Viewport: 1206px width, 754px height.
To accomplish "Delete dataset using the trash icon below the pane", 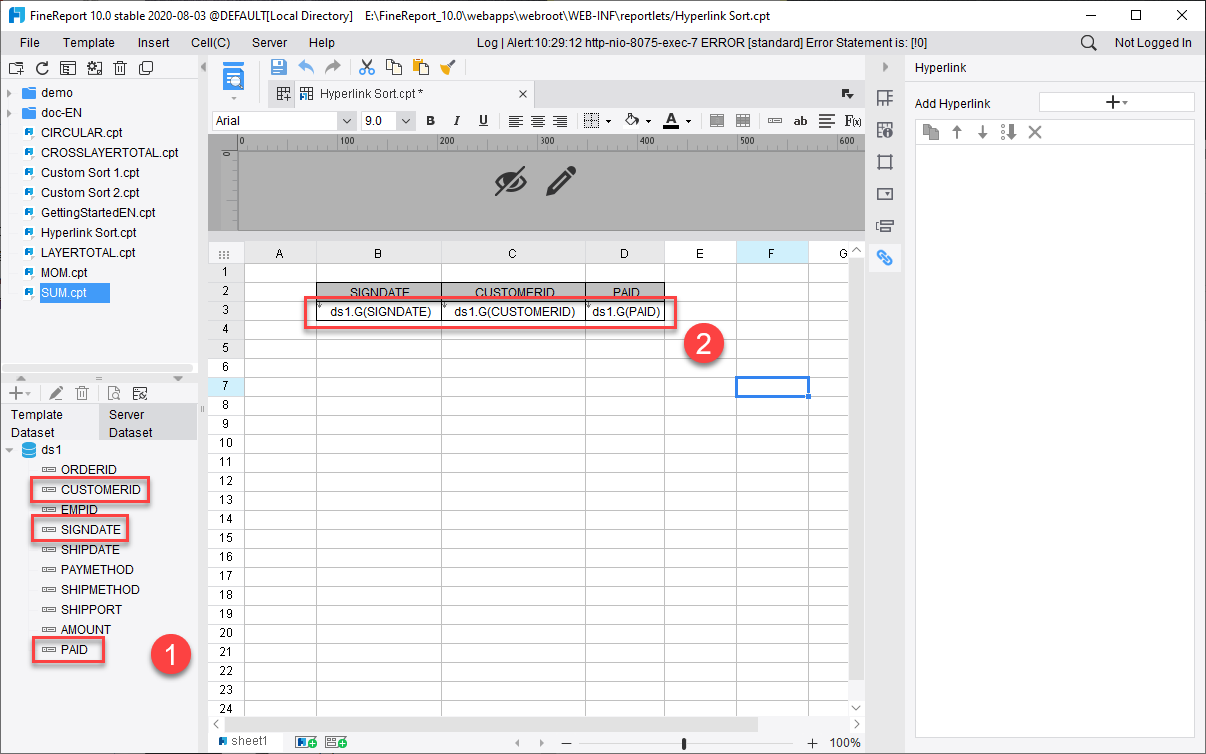I will click(x=82, y=392).
